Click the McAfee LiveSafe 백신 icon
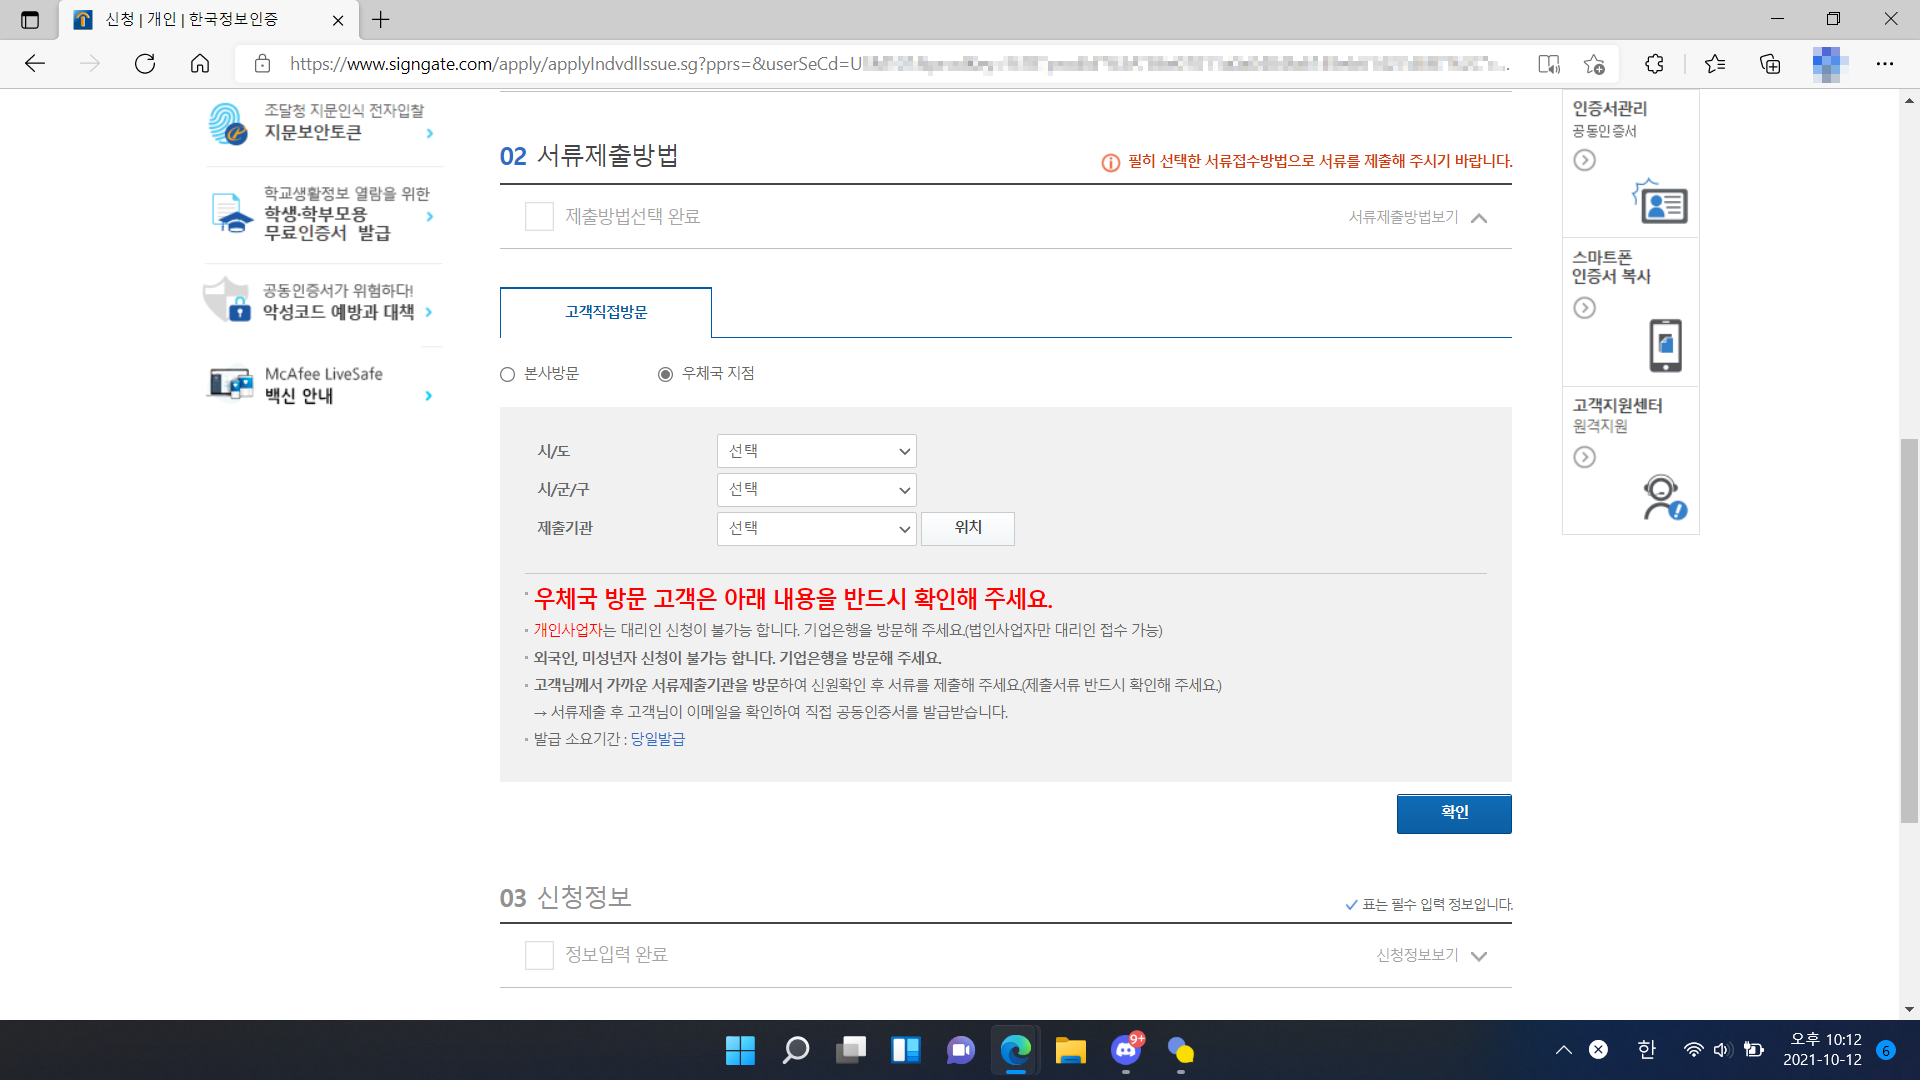Viewport: 1920px width, 1080px height. click(230, 383)
